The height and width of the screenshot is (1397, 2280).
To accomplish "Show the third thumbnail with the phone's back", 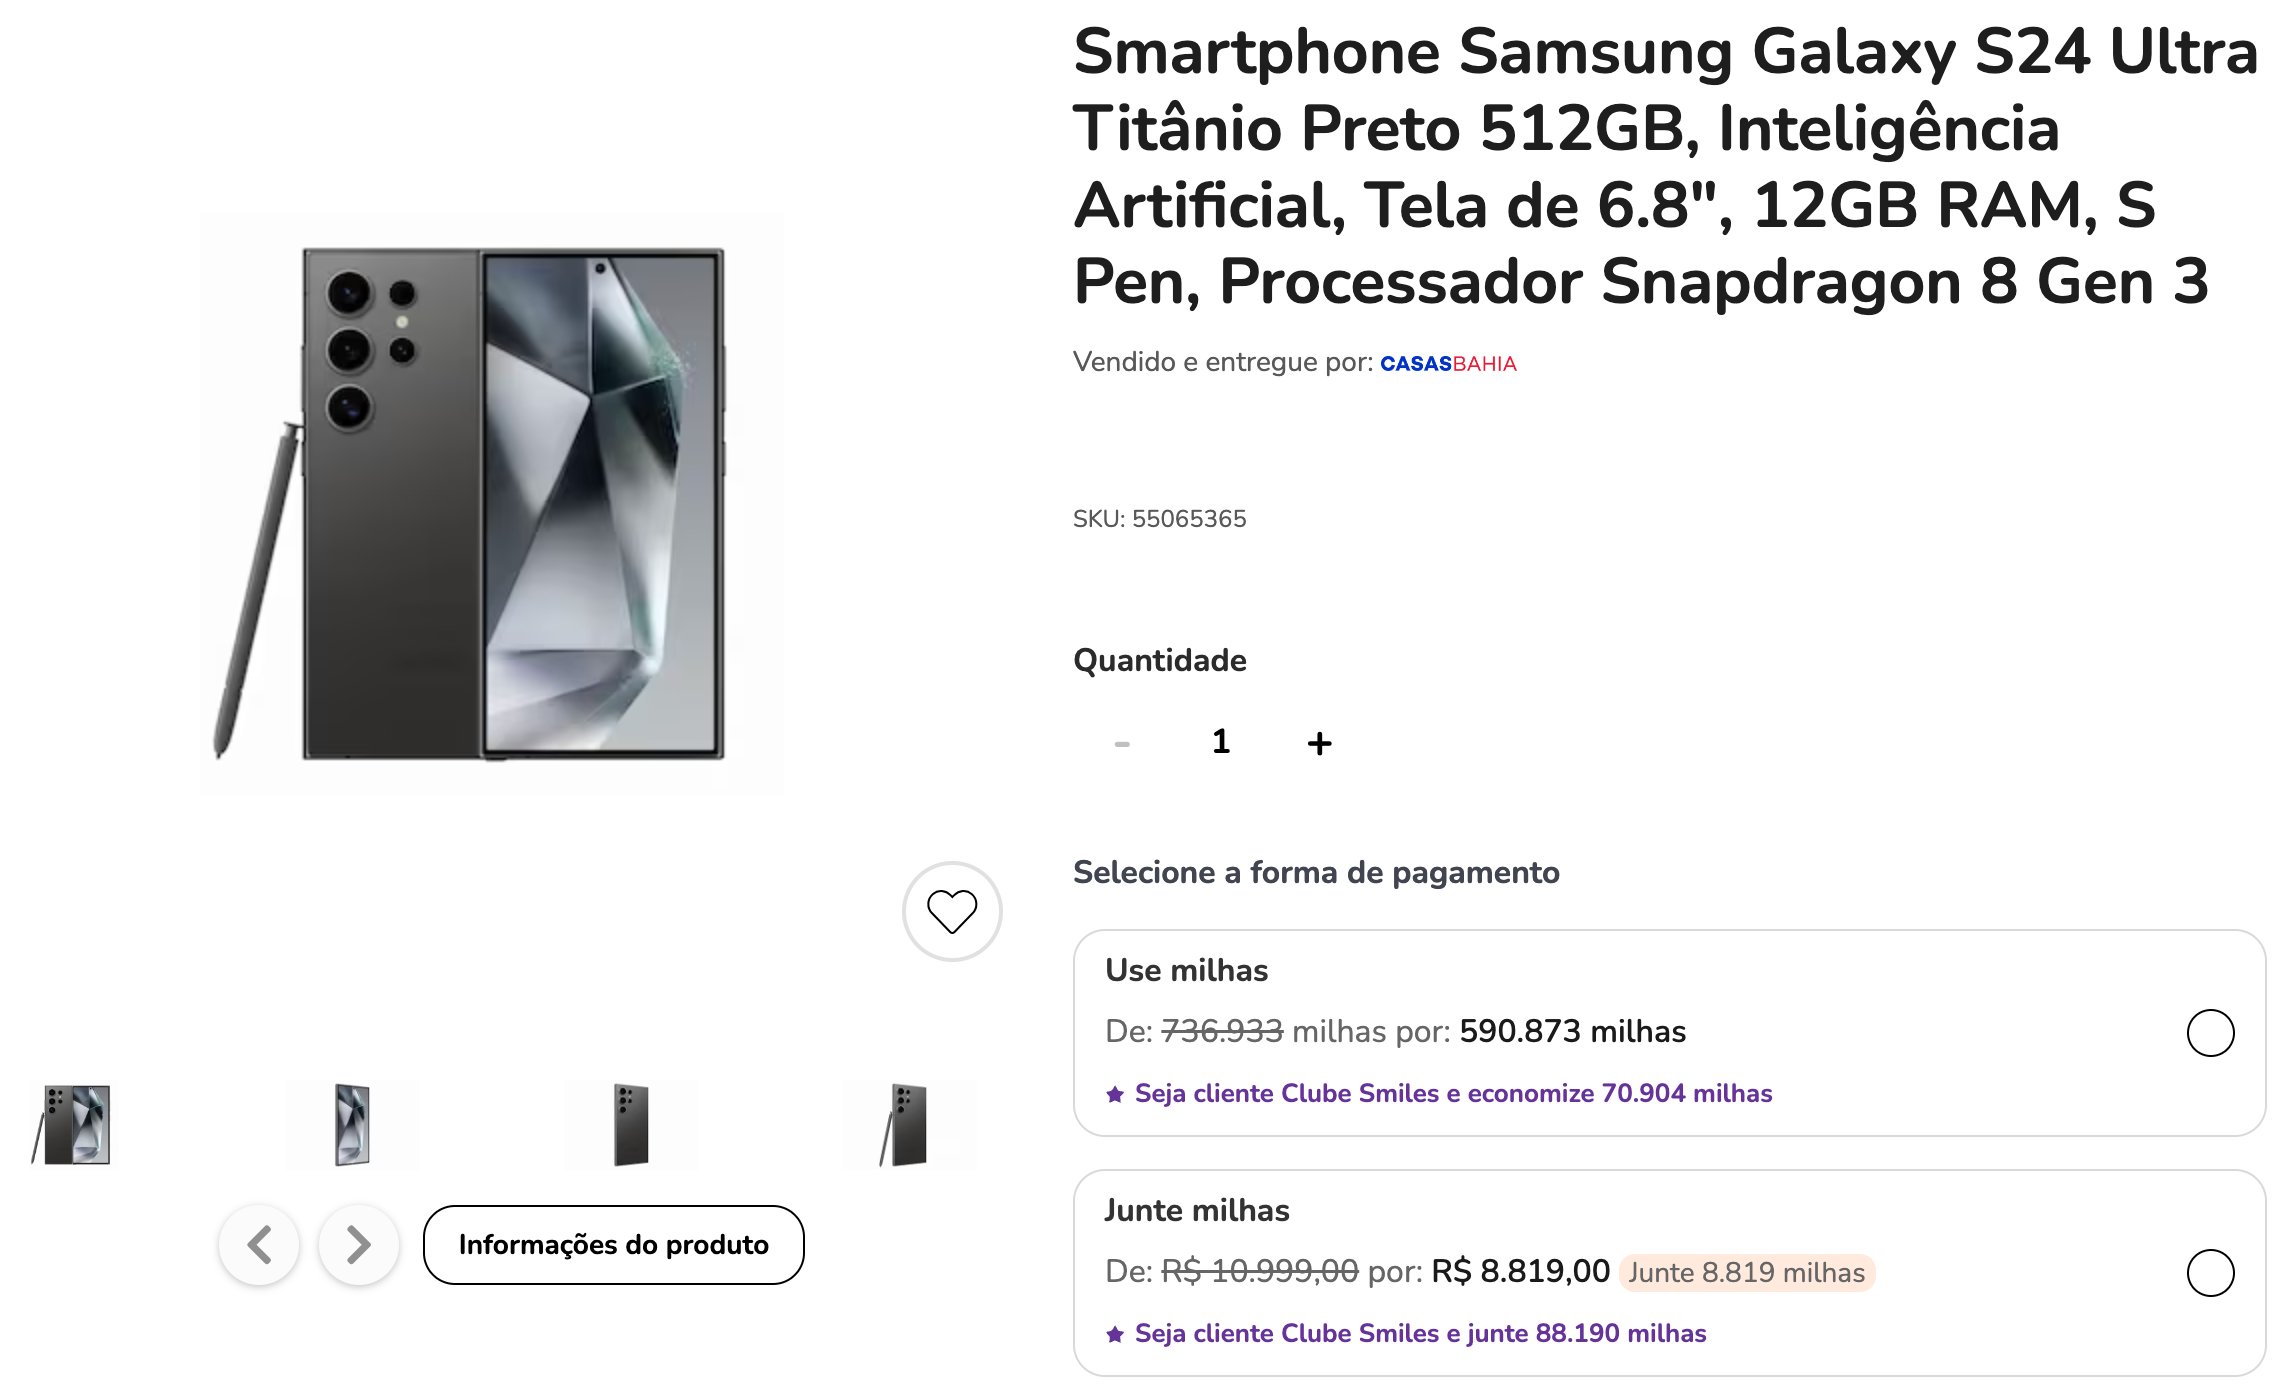I will tap(631, 1125).
